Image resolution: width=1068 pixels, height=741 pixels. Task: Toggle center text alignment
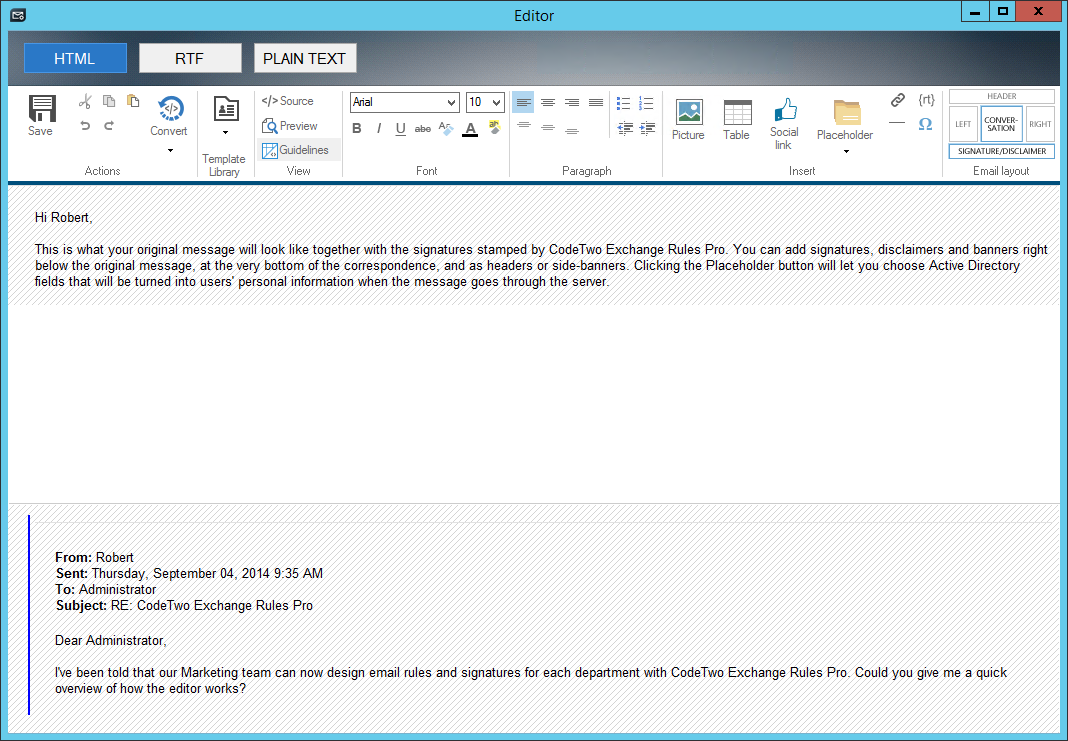pos(548,102)
